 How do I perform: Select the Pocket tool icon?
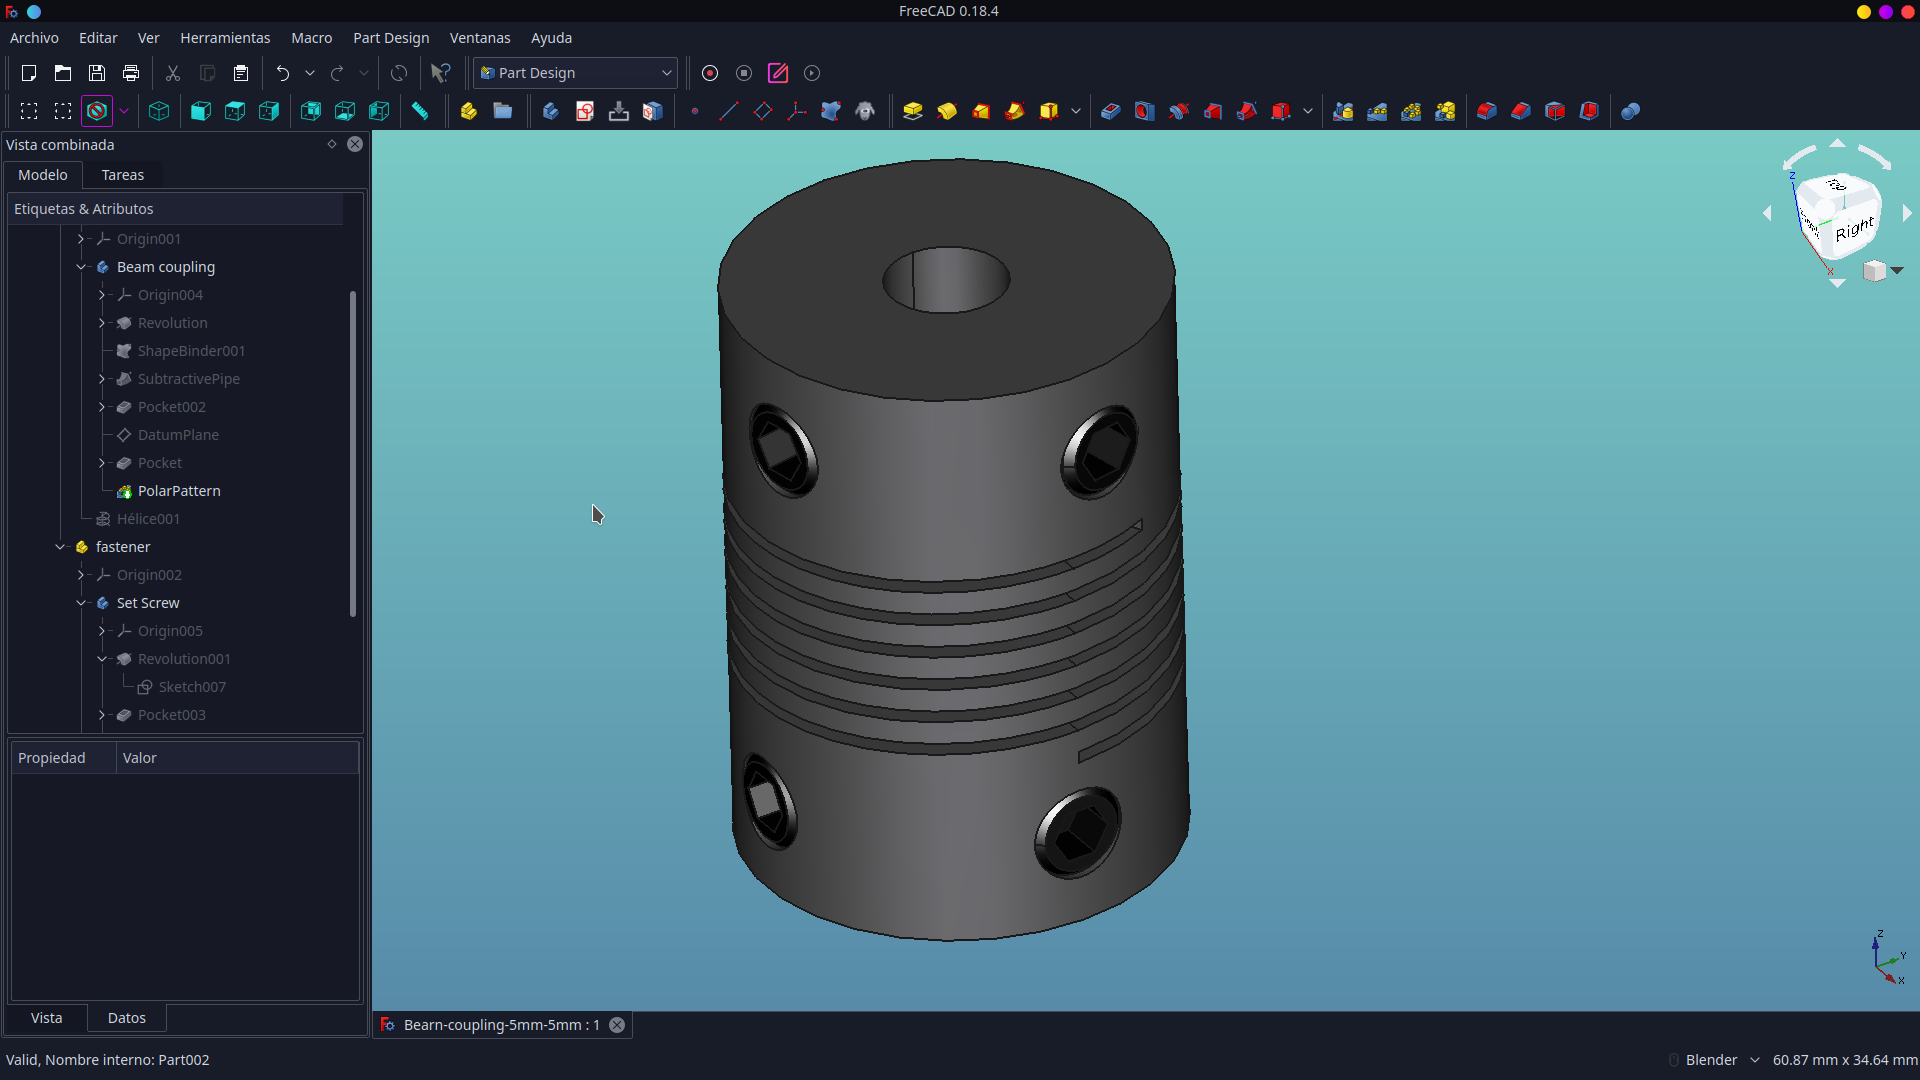[1110, 111]
